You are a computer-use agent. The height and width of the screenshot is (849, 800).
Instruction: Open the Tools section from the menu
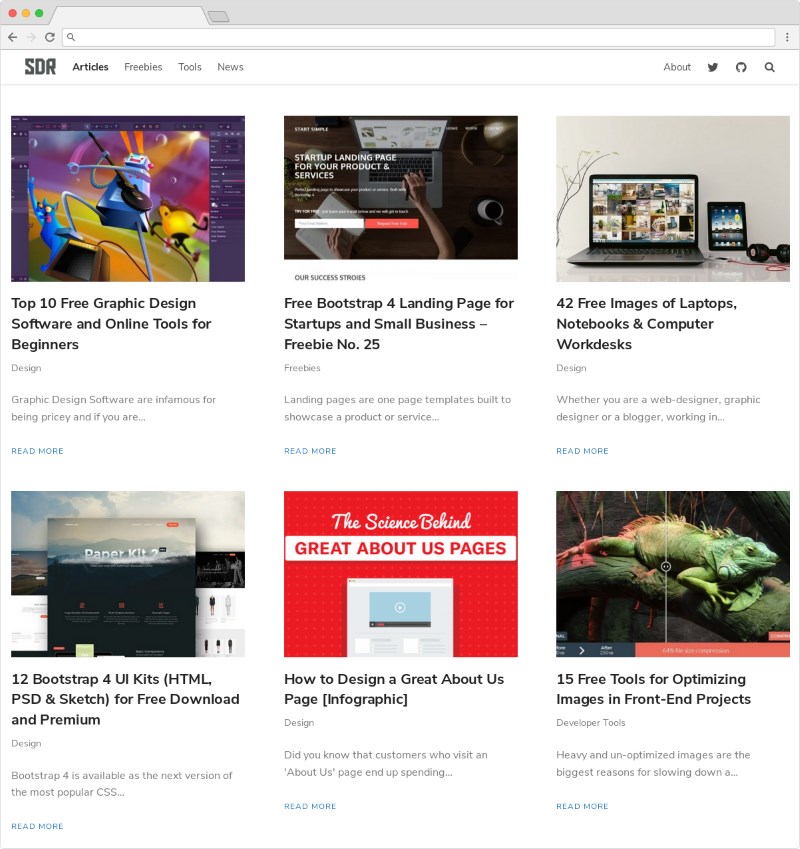(x=190, y=67)
